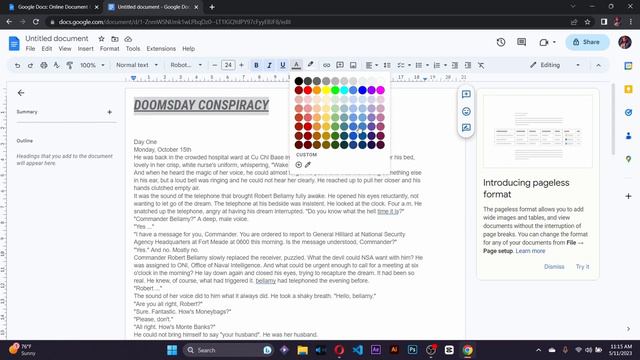
Task: Click the Move to folder icon
Action: click(x=115, y=39)
